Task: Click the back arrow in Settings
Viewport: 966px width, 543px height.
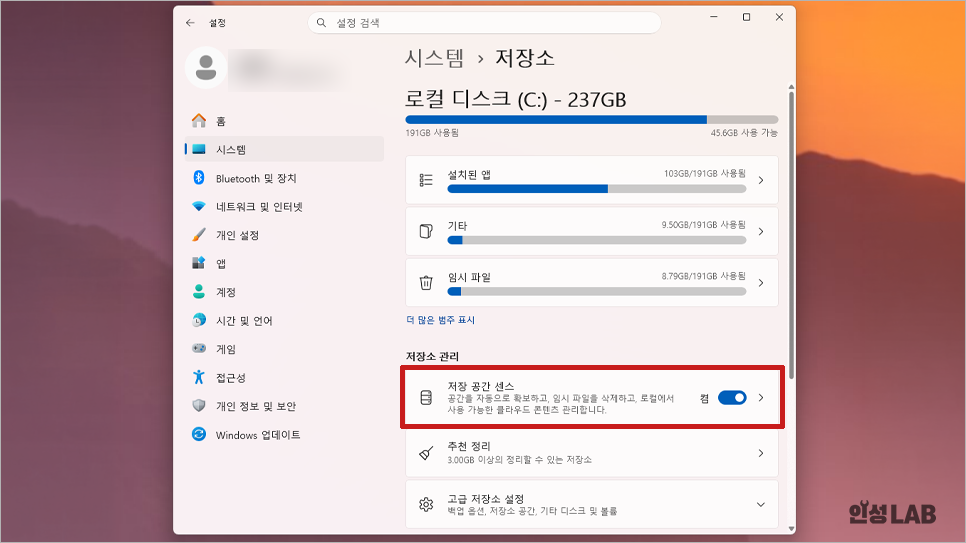Action: point(190,23)
